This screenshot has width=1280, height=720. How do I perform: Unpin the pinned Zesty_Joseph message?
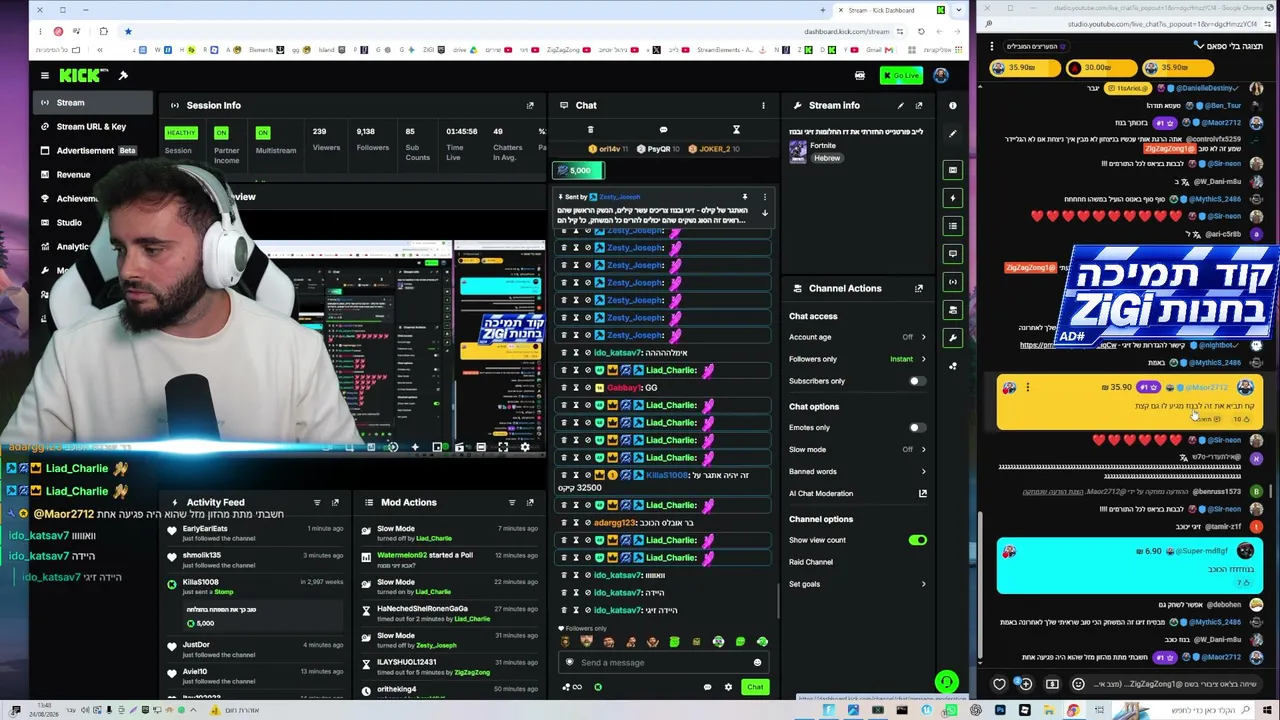[744, 197]
